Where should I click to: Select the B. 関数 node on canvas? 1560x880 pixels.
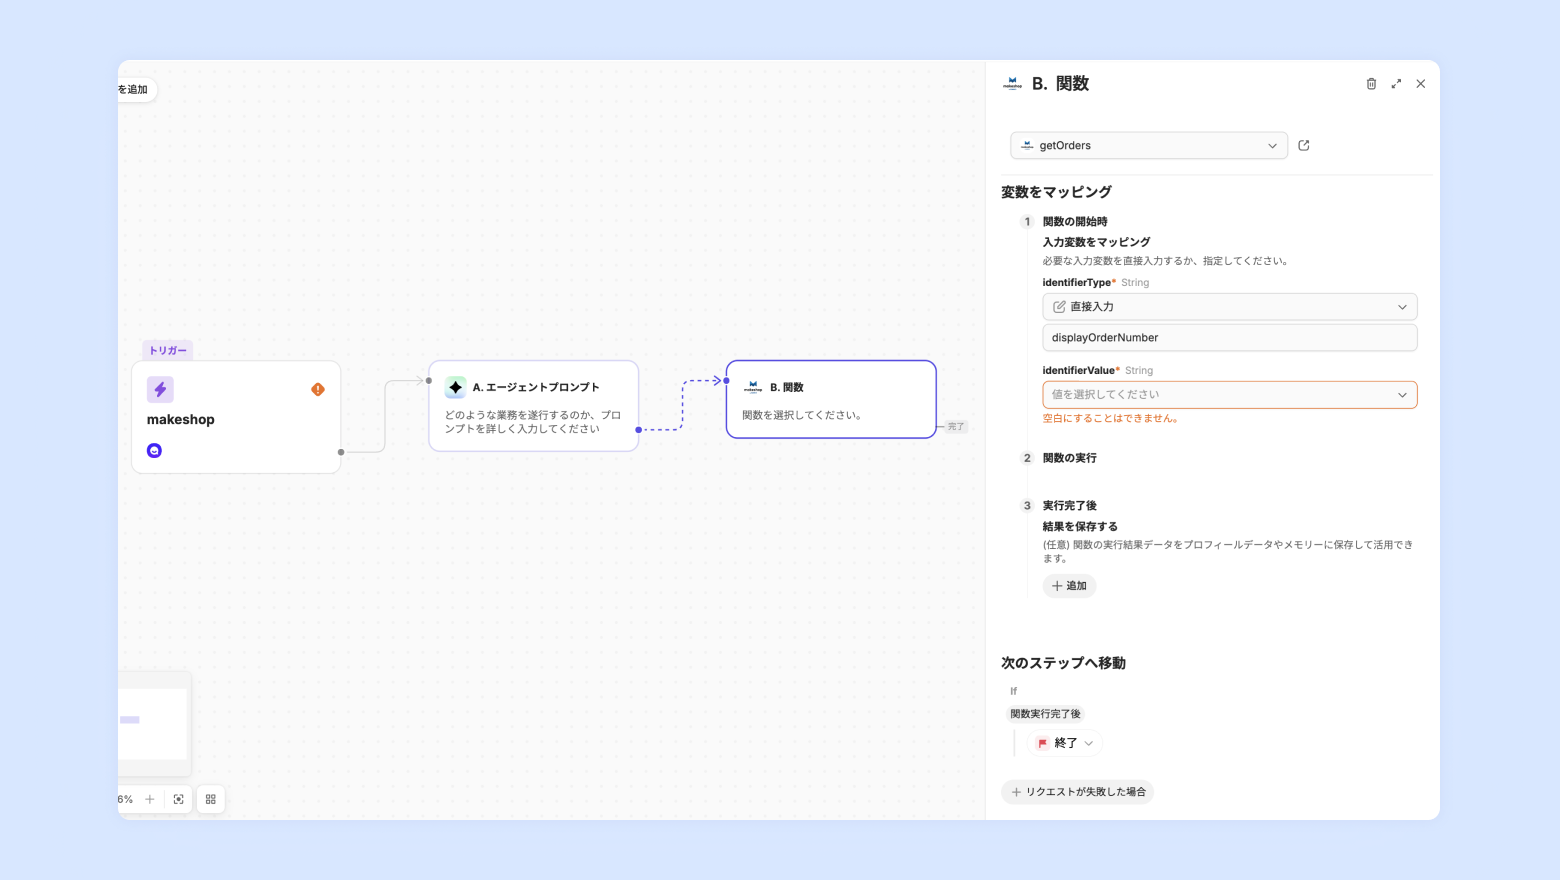831,399
